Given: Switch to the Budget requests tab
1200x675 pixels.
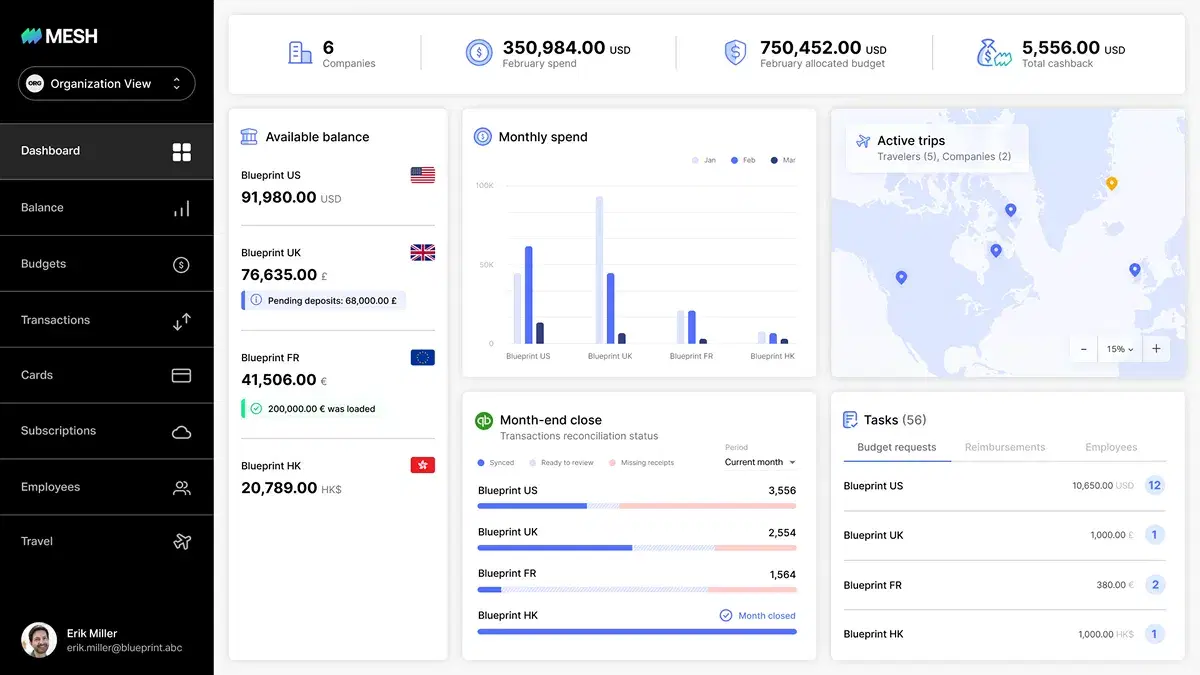Looking at the screenshot, I should (x=897, y=448).
